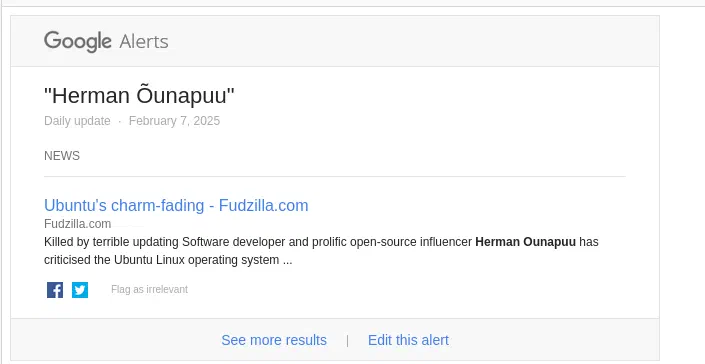Click the Google logo in header
705x364 pixels.
(78, 42)
